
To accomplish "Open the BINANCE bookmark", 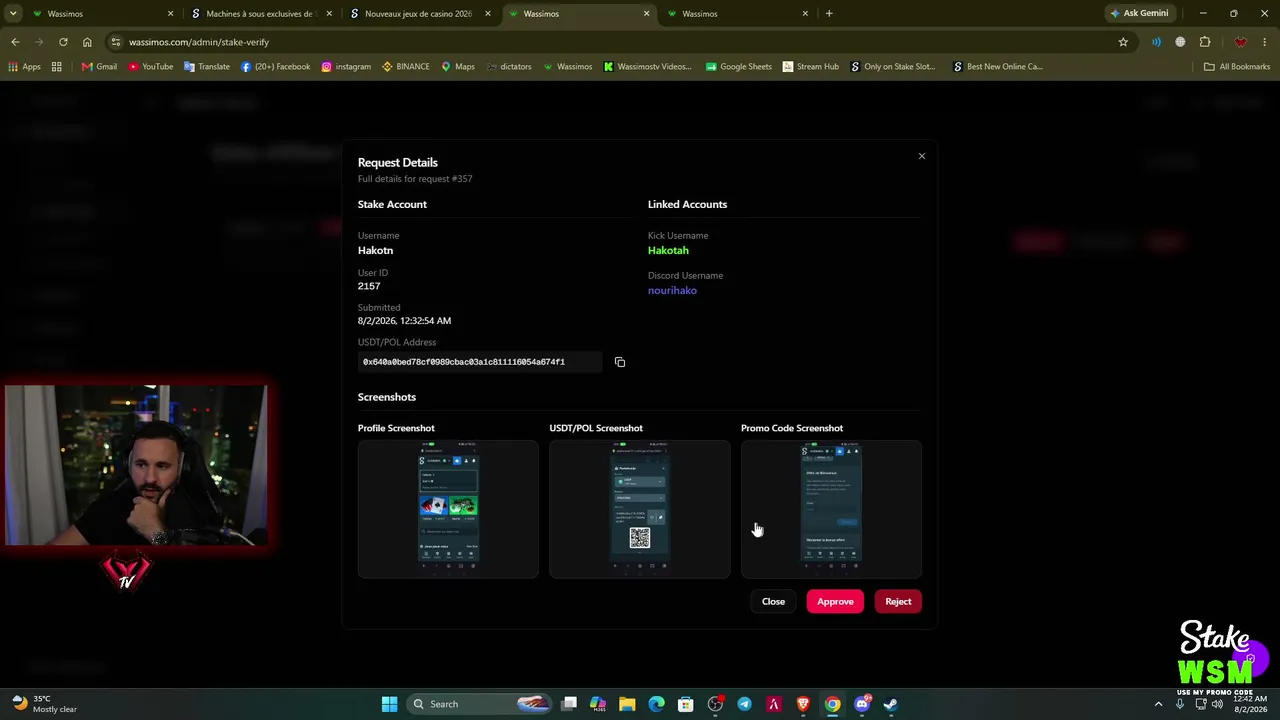I will 406,67.
